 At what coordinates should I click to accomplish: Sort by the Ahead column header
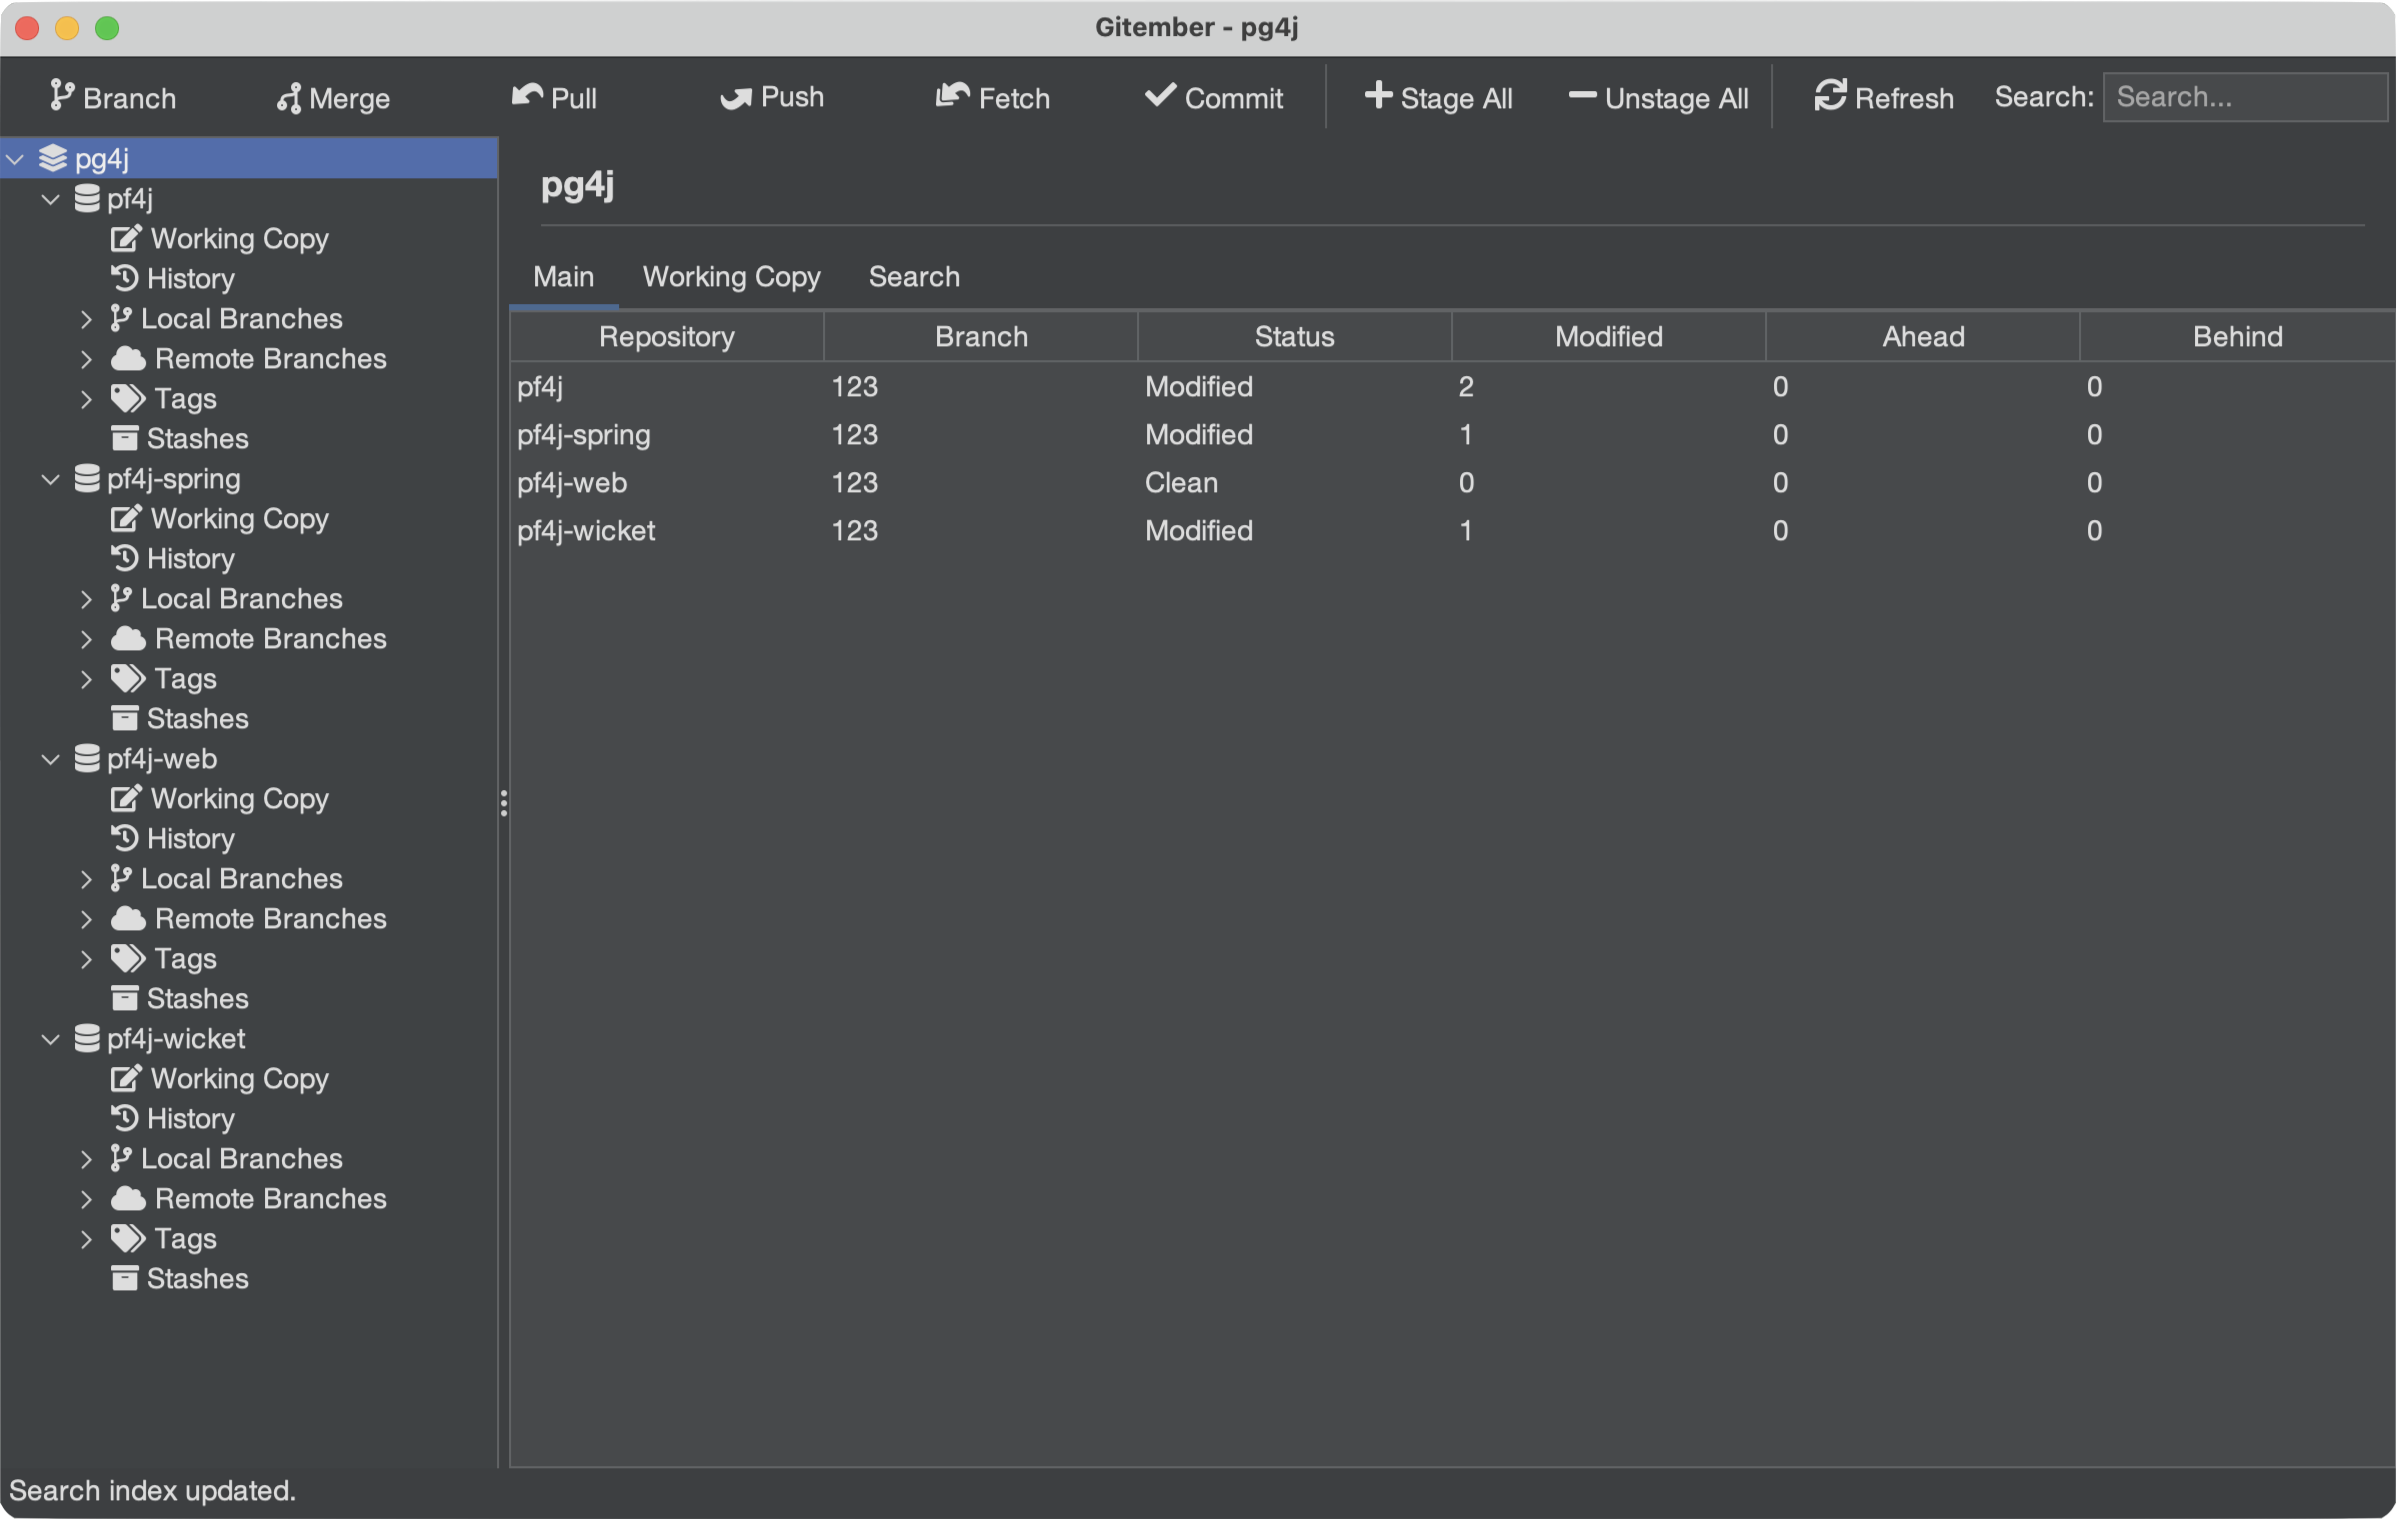click(1923, 337)
